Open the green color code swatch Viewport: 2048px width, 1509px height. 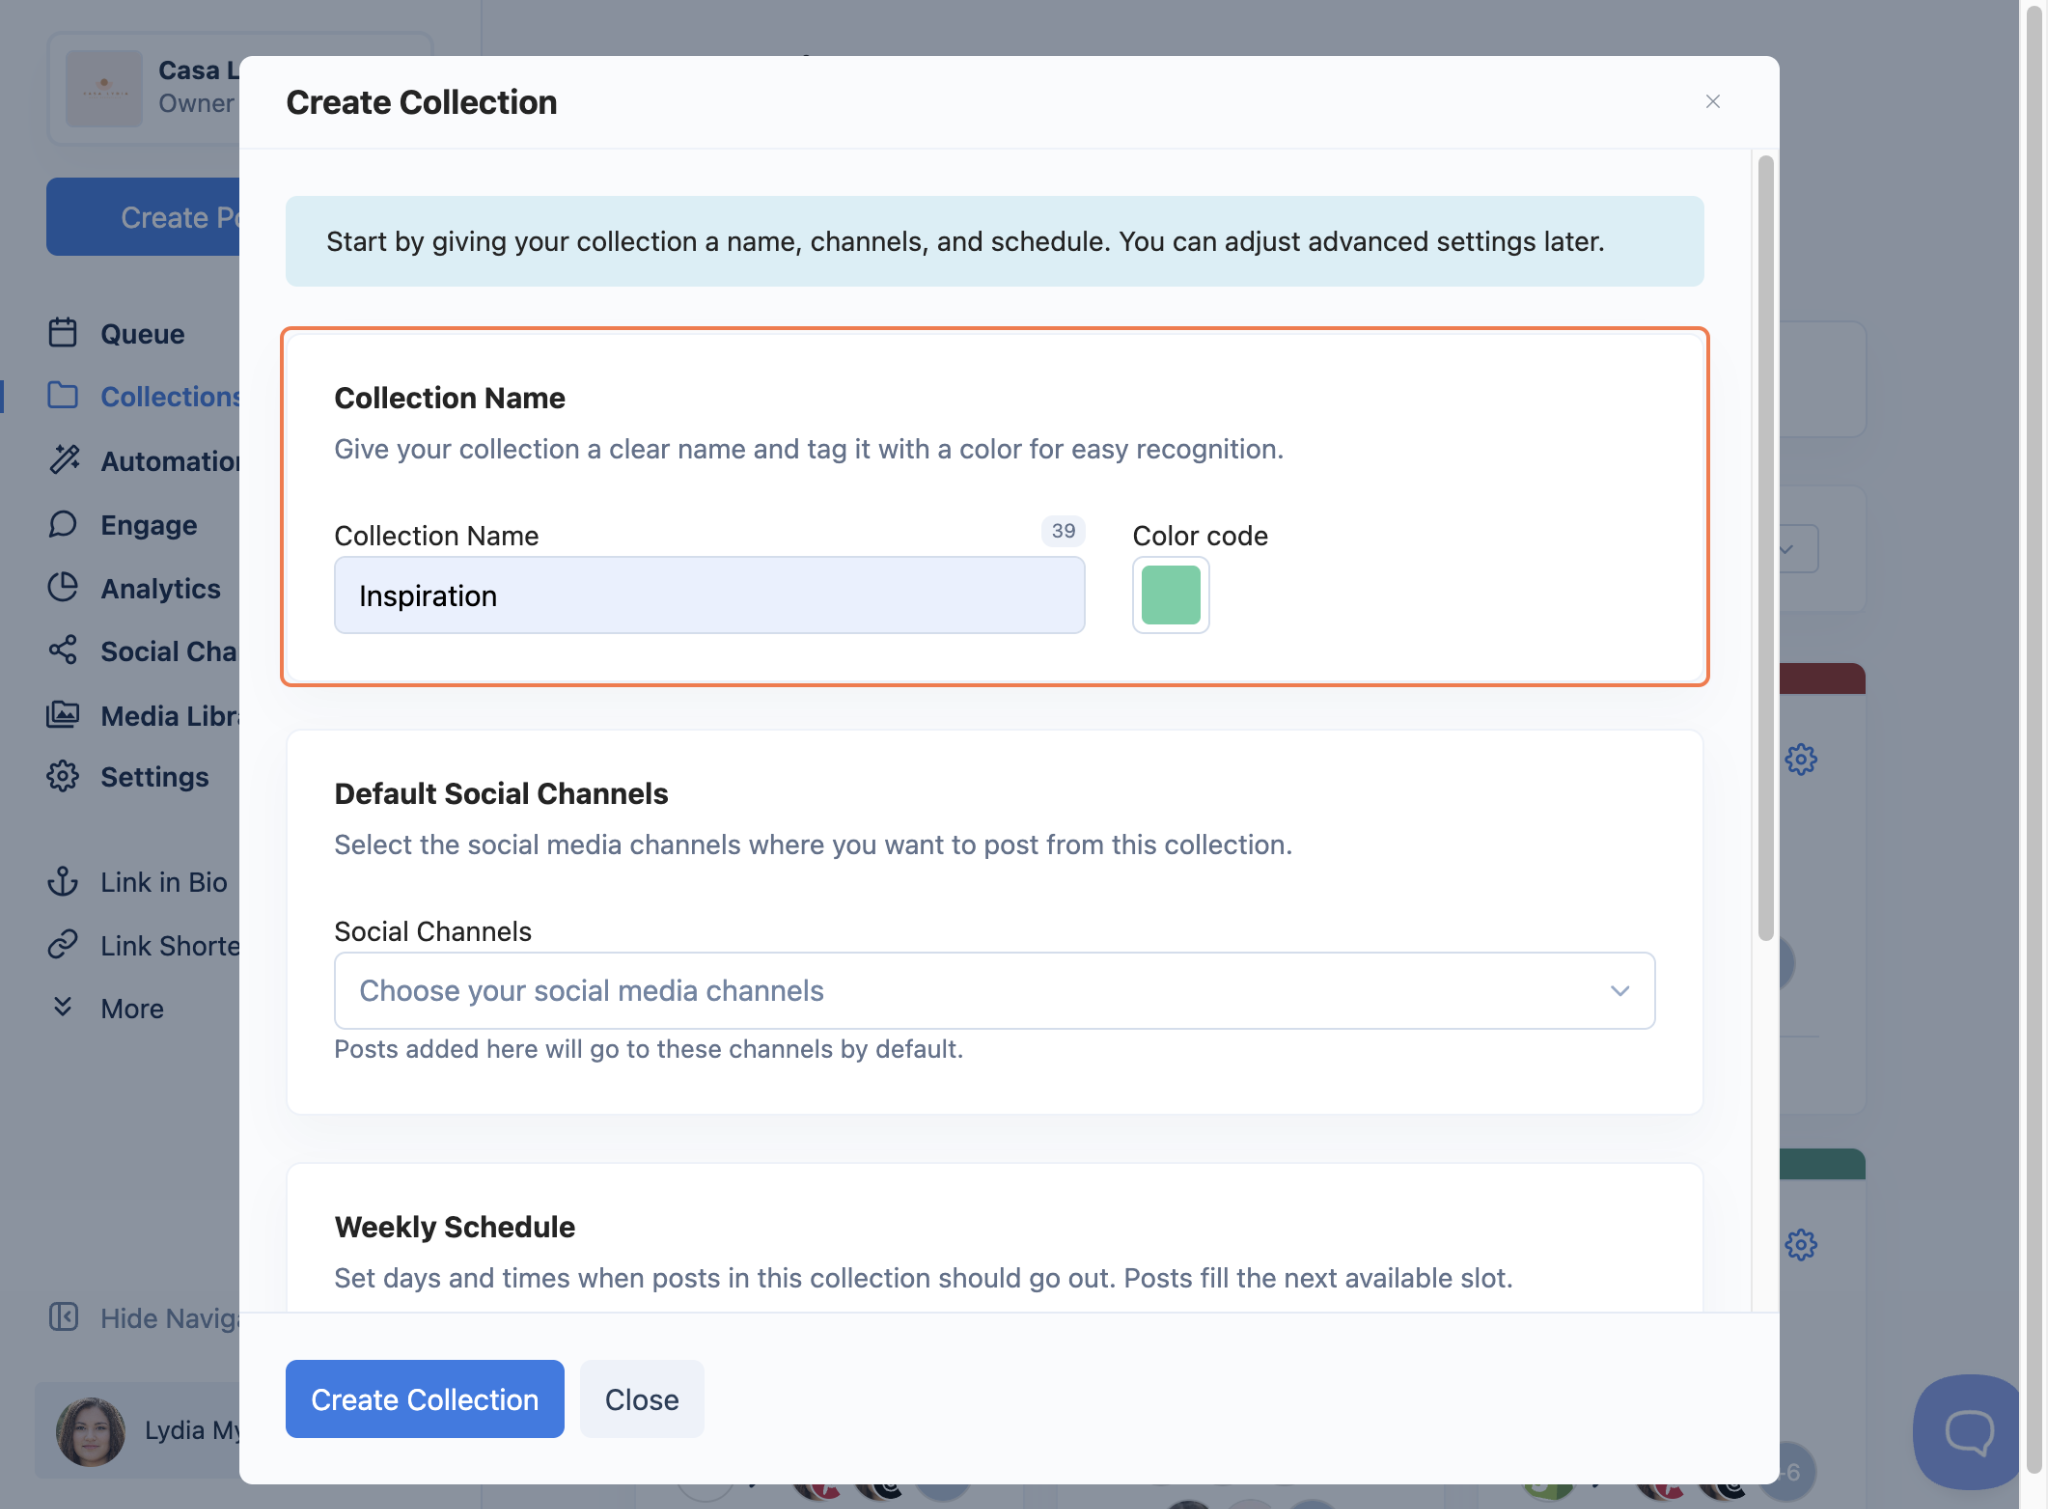pos(1170,595)
